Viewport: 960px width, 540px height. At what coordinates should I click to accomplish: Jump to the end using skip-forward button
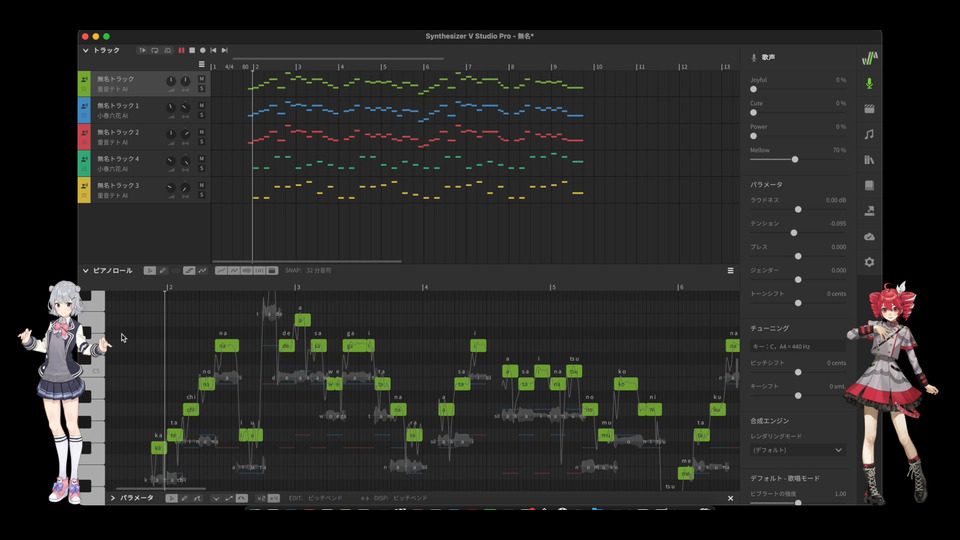[x=225, y=50]
